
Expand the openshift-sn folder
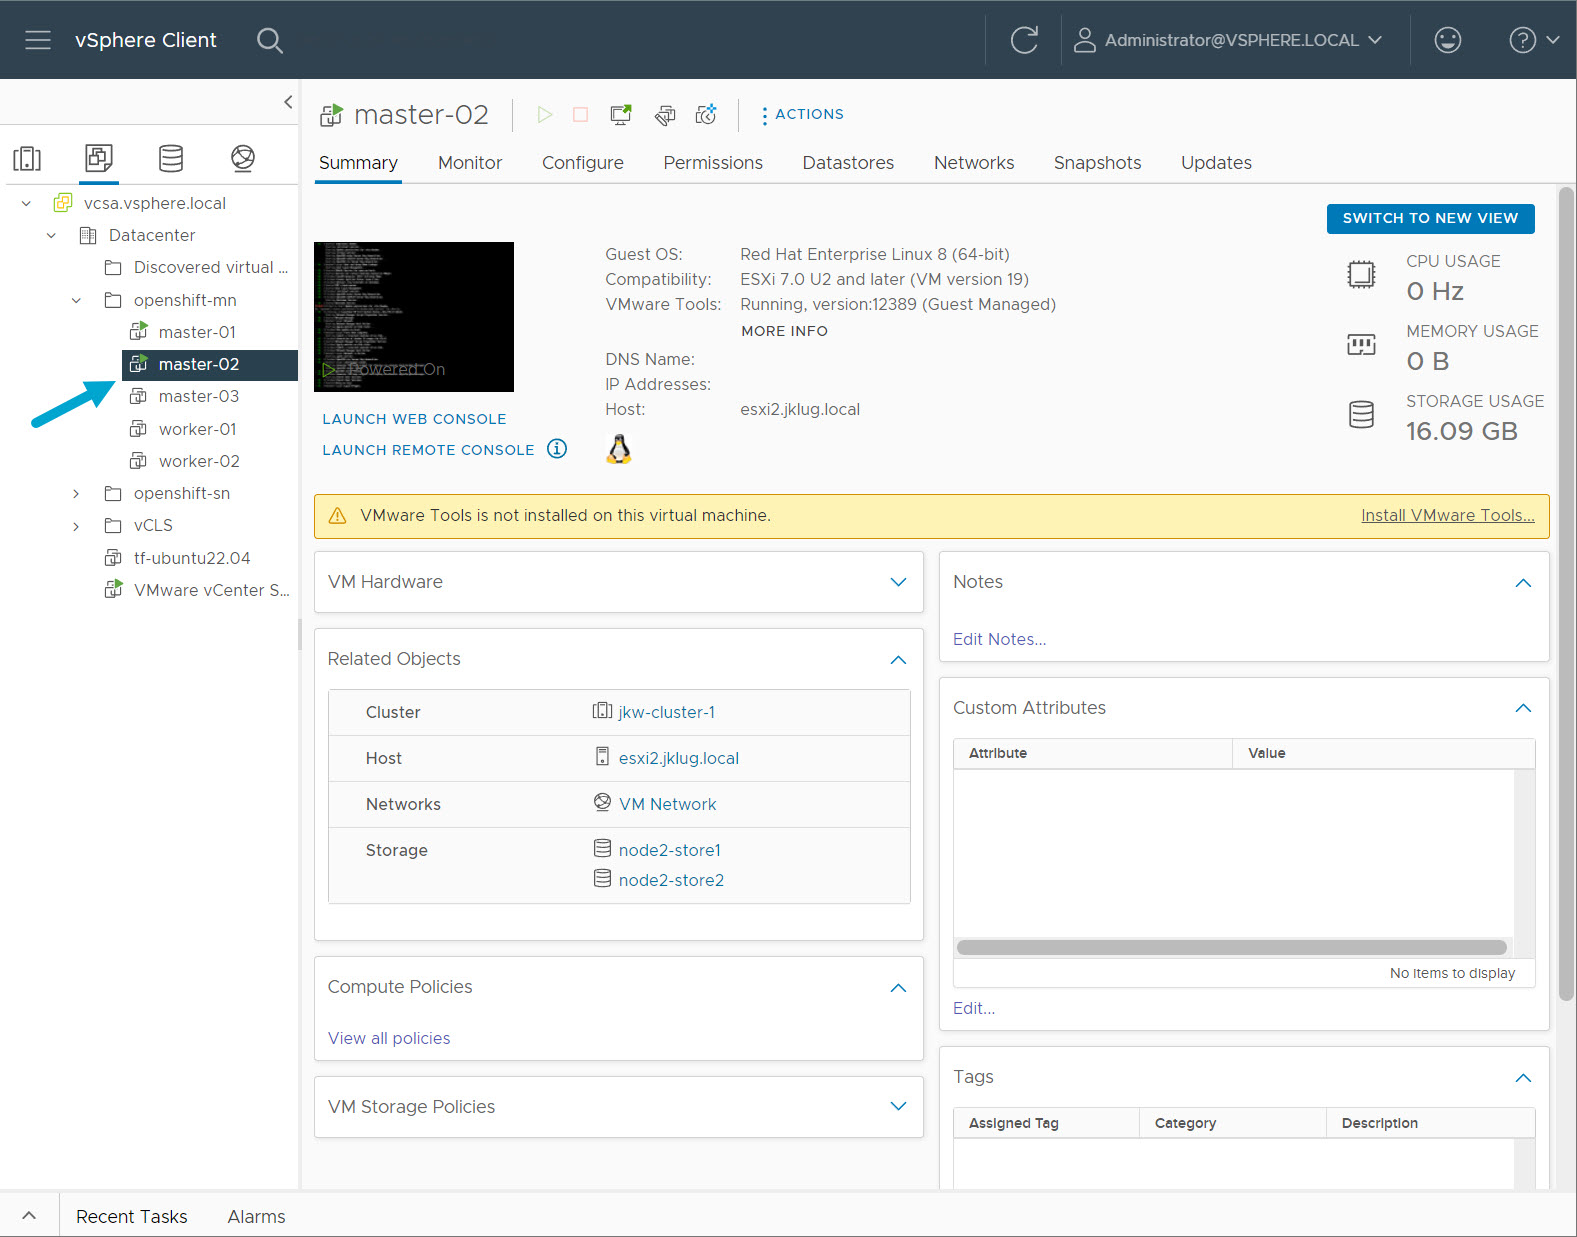76,494
